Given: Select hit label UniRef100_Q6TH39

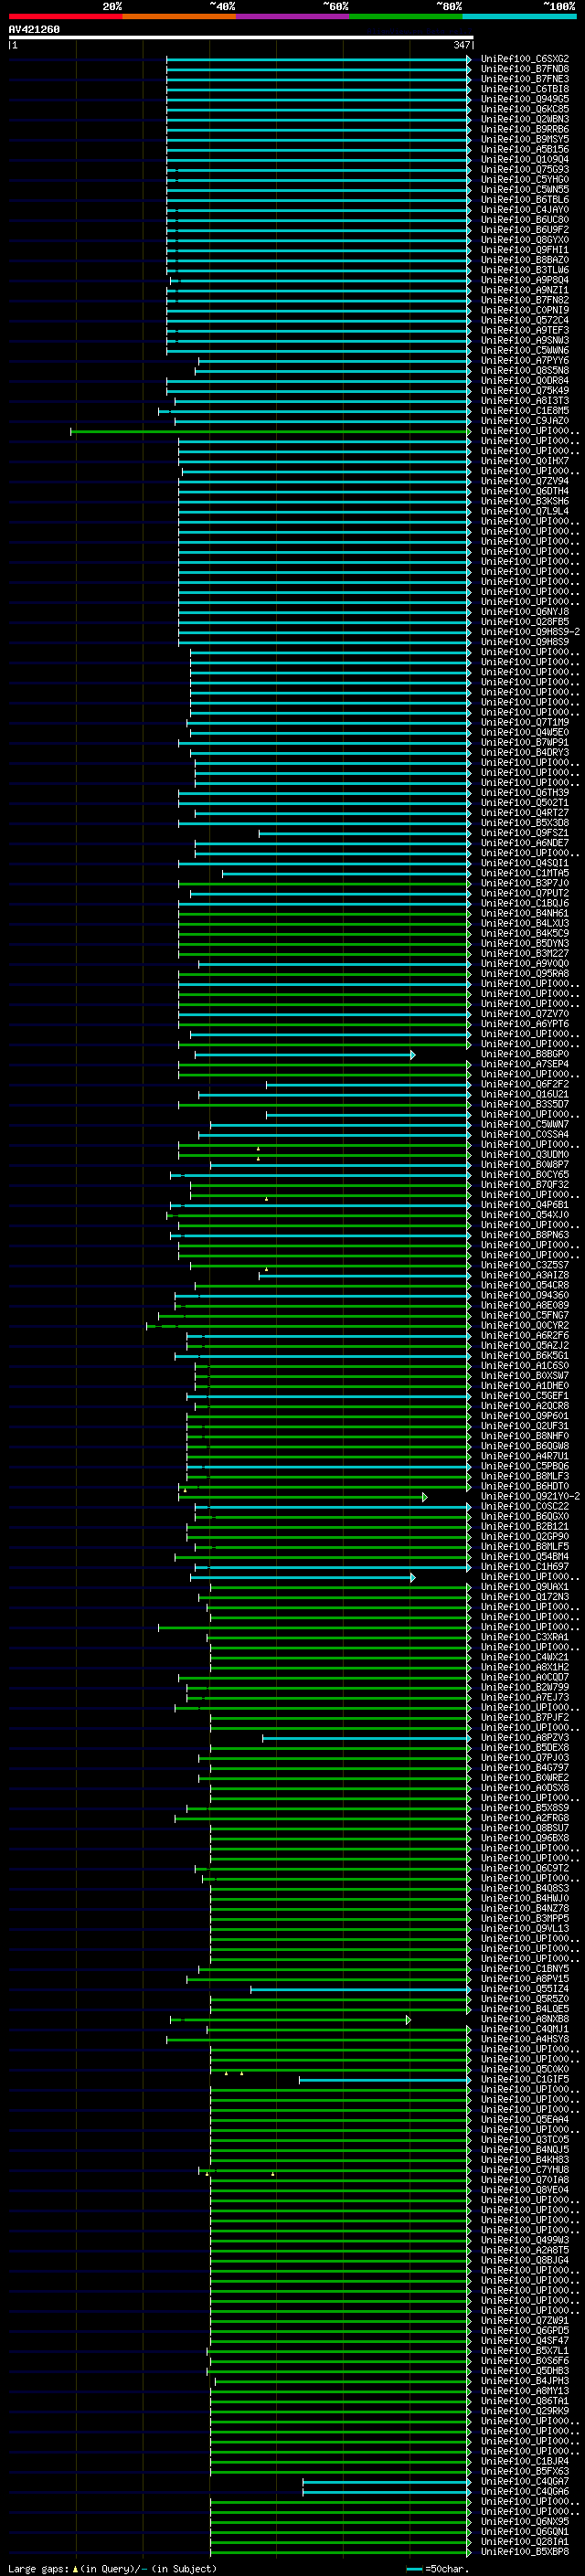Looking at the screenshot, I should click(x=524, y=793).
